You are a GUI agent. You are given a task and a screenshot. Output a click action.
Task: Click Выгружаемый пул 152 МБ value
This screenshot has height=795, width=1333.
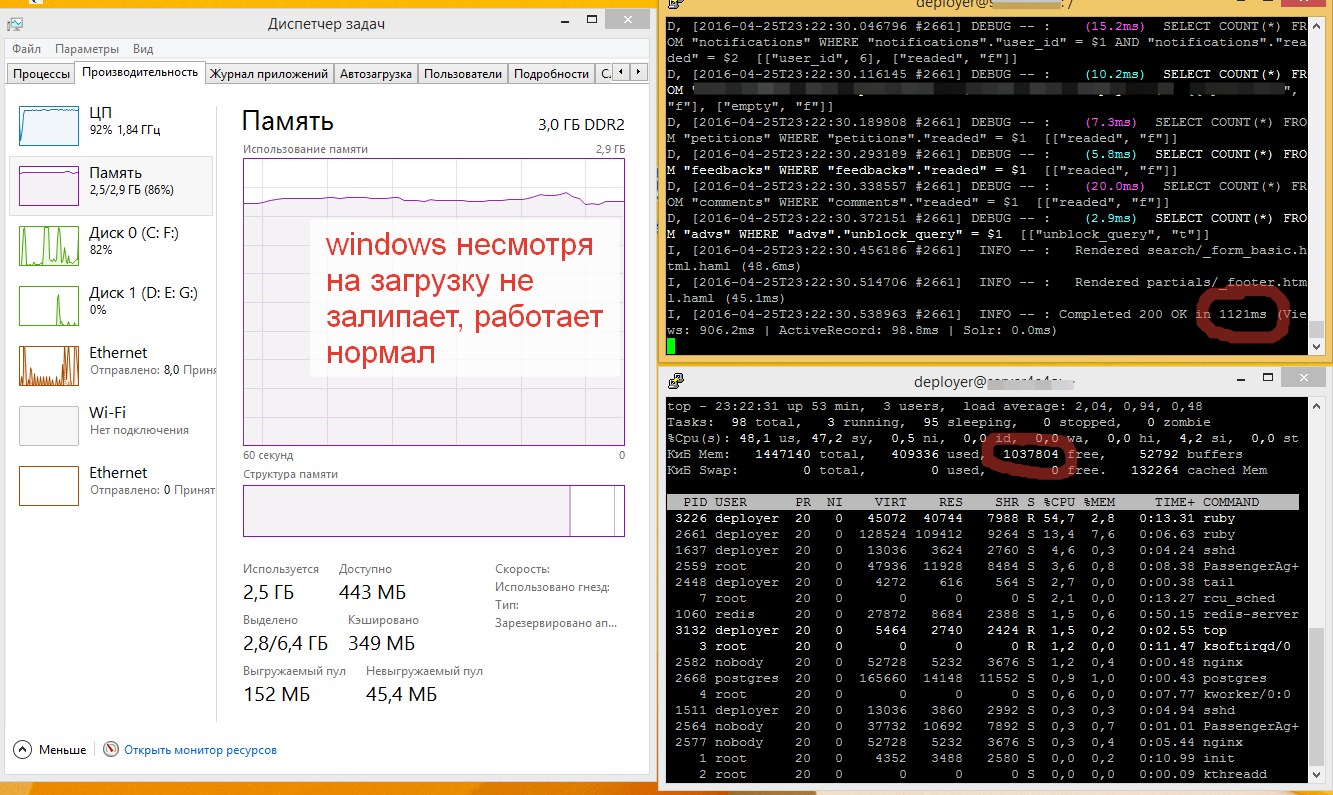pos(276,694)
